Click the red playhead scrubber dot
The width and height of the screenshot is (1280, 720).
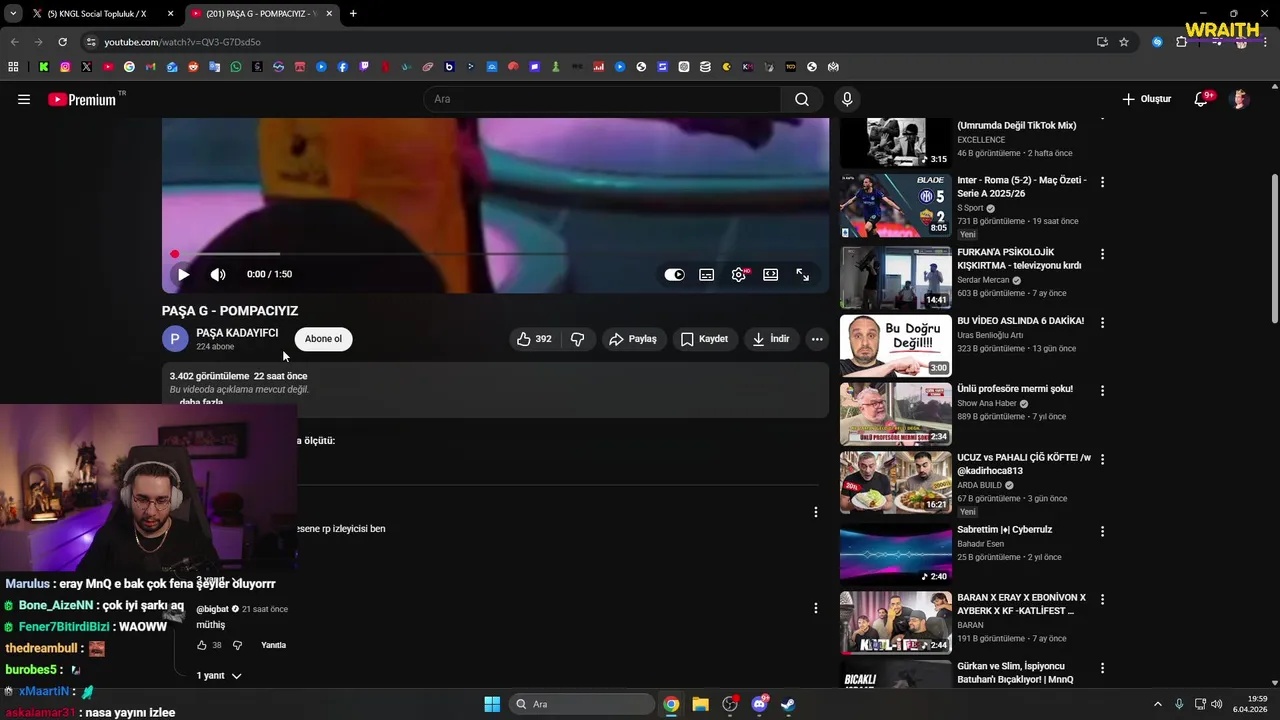click(174, 254)
